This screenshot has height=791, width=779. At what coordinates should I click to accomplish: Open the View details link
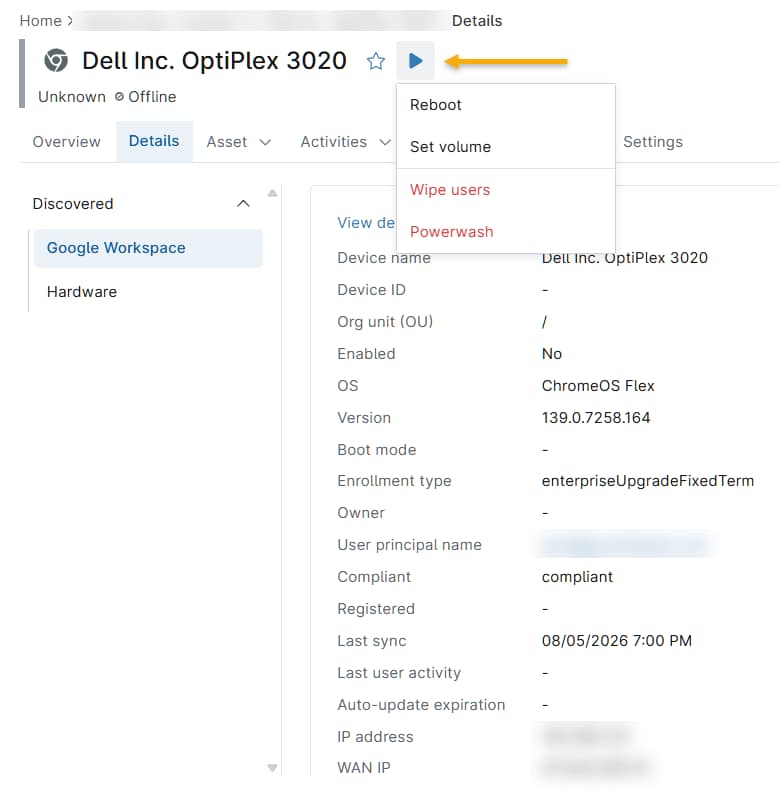[366, 222]
